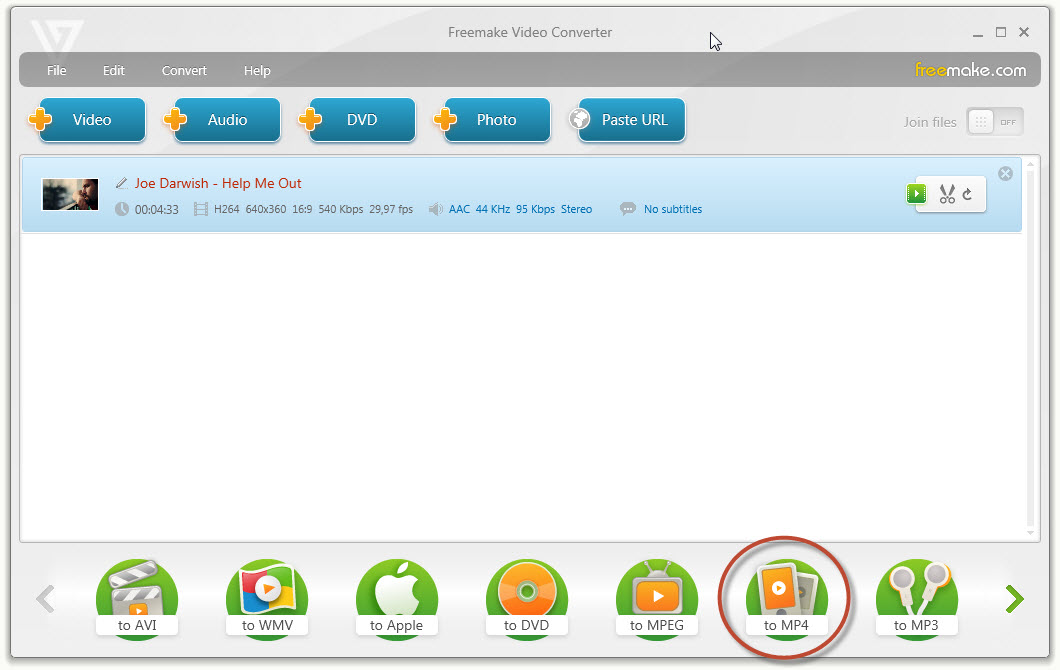
Task: Show previous output formats with left arrow
Action: [45, 599]
